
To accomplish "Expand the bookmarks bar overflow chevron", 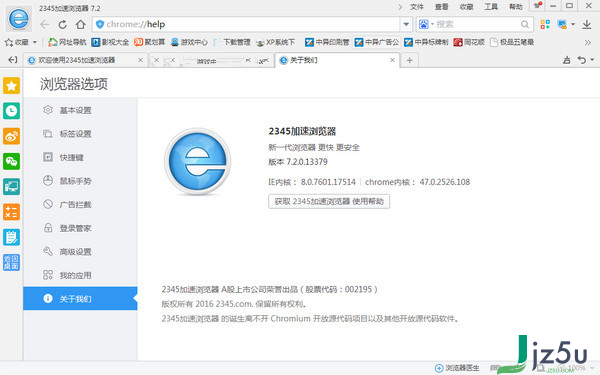I will 587,42.
